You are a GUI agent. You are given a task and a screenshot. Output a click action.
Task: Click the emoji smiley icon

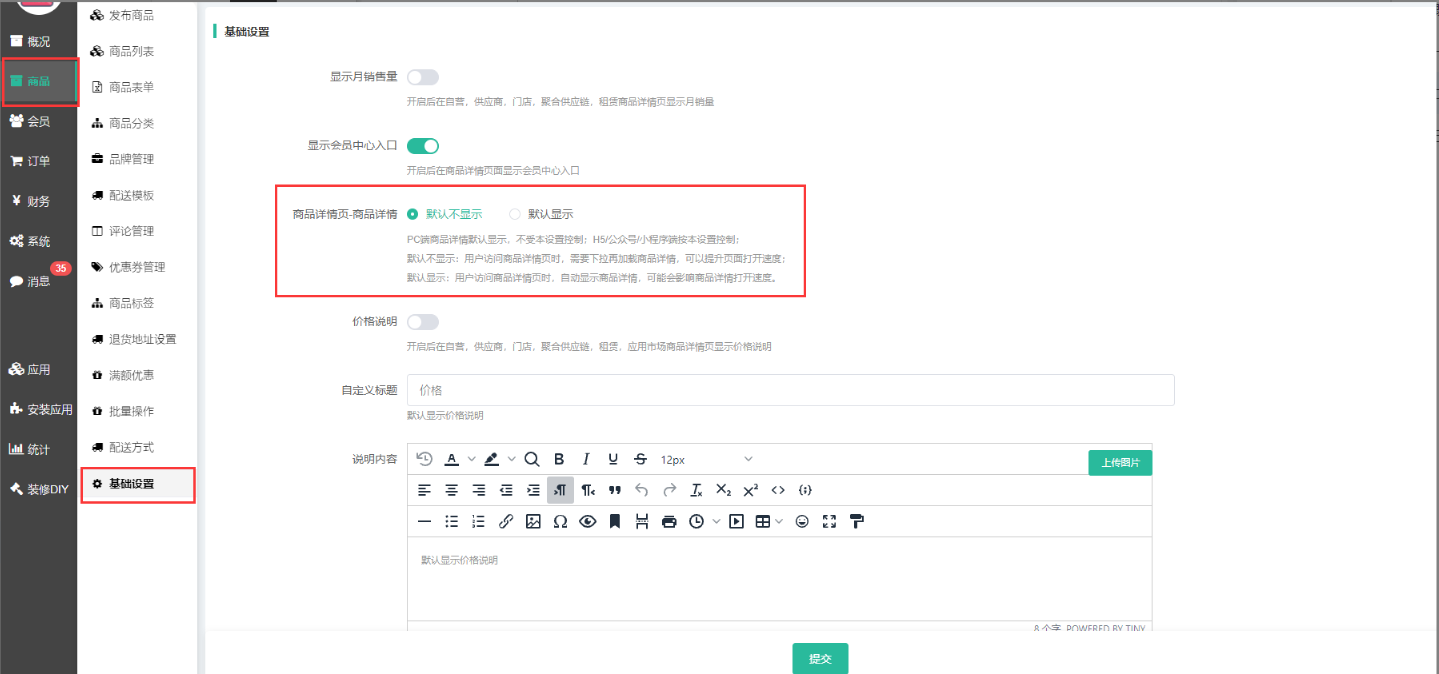coord(802,521)
